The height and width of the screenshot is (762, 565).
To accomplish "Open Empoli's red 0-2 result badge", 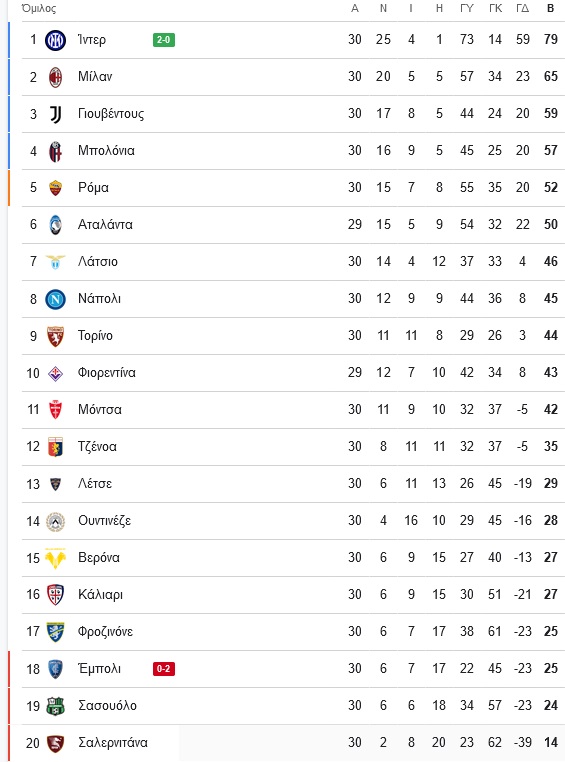I will pos(164,669).
